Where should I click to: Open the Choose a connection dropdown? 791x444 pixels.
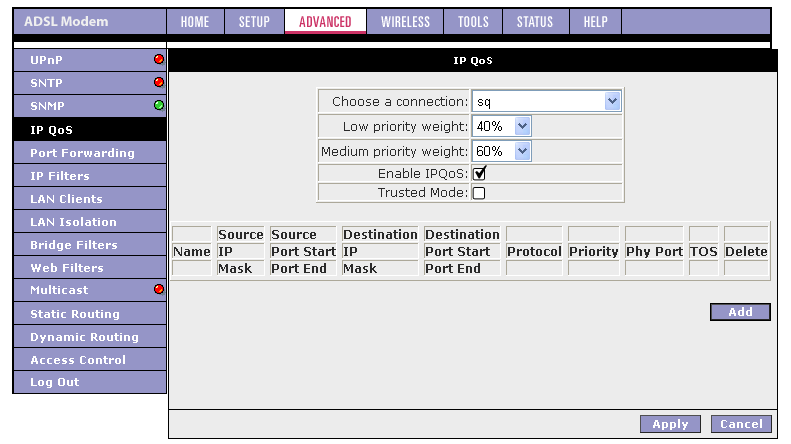point(546,101)
